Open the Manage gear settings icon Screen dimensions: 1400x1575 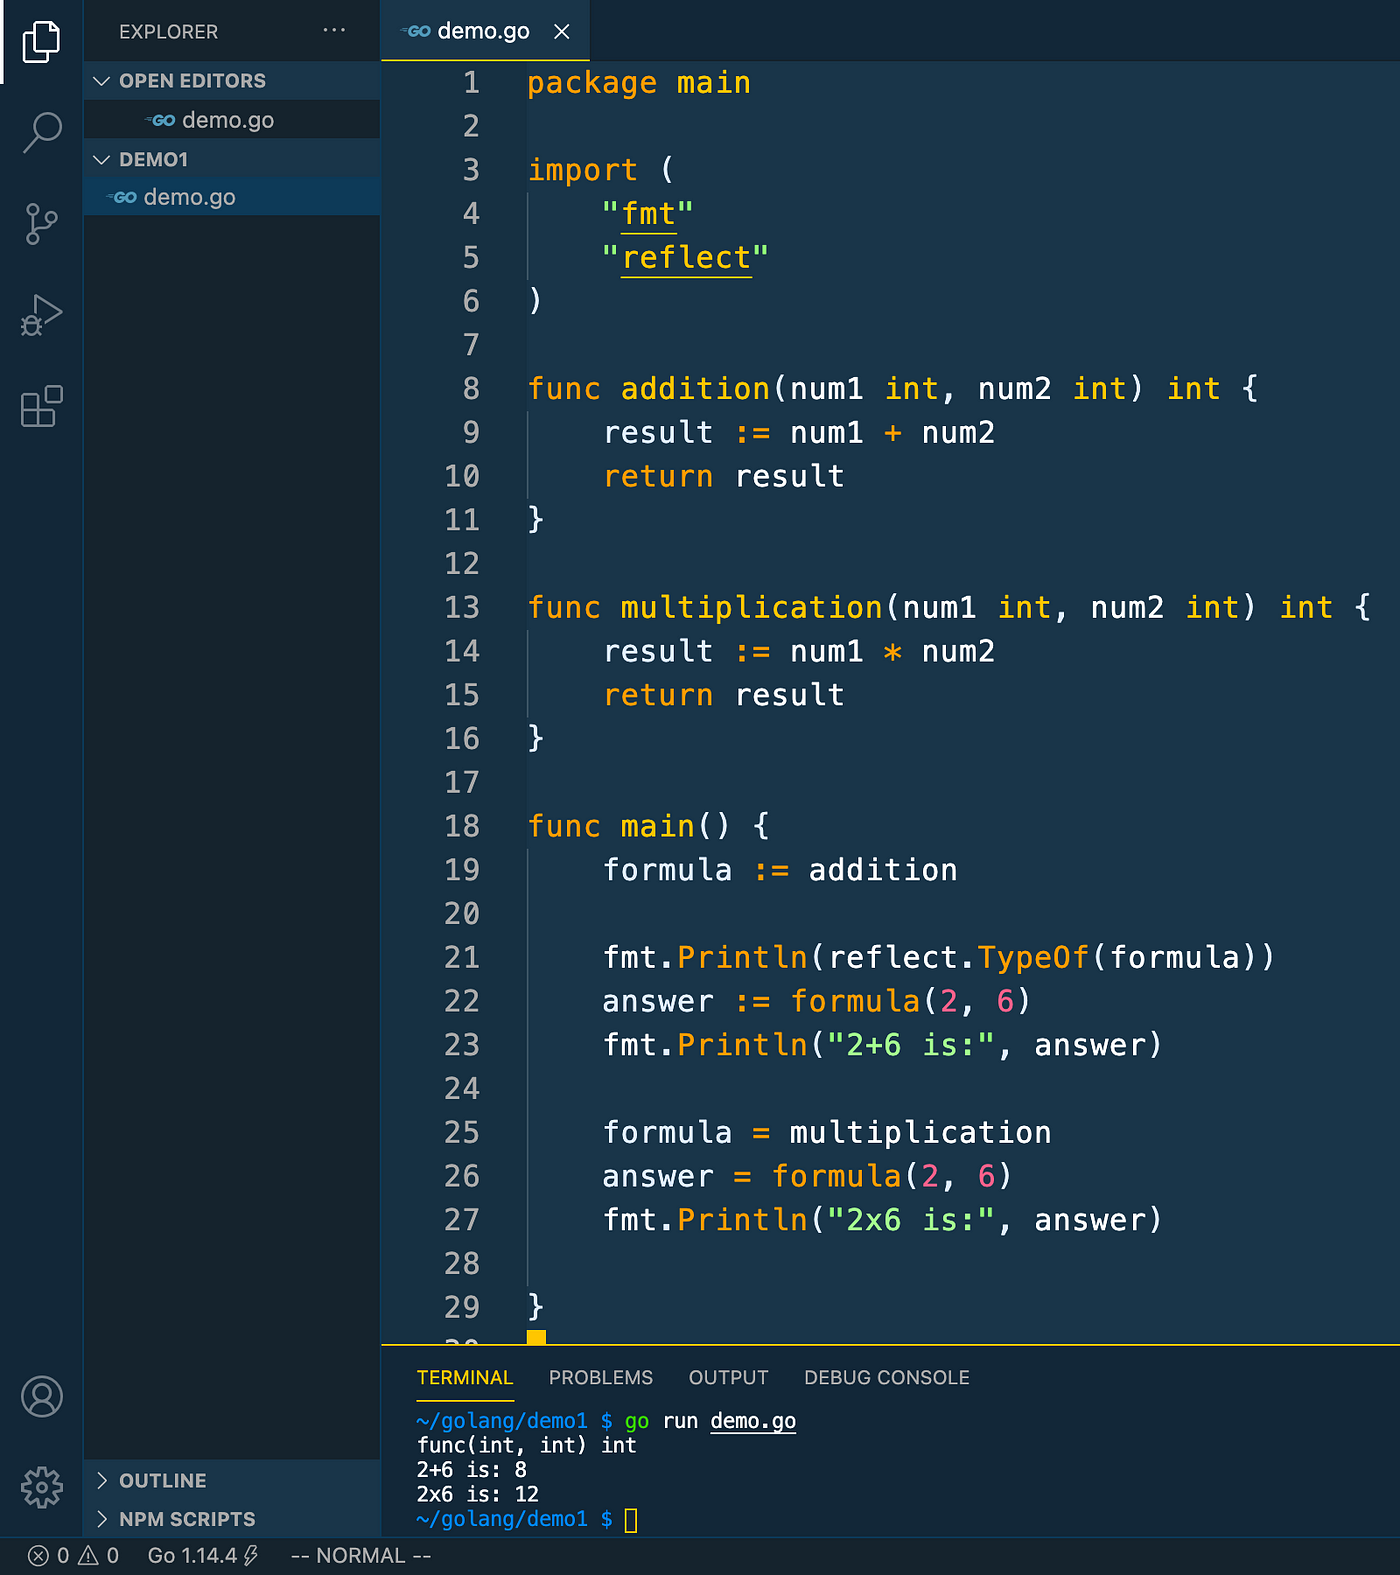click(42, 1487)
